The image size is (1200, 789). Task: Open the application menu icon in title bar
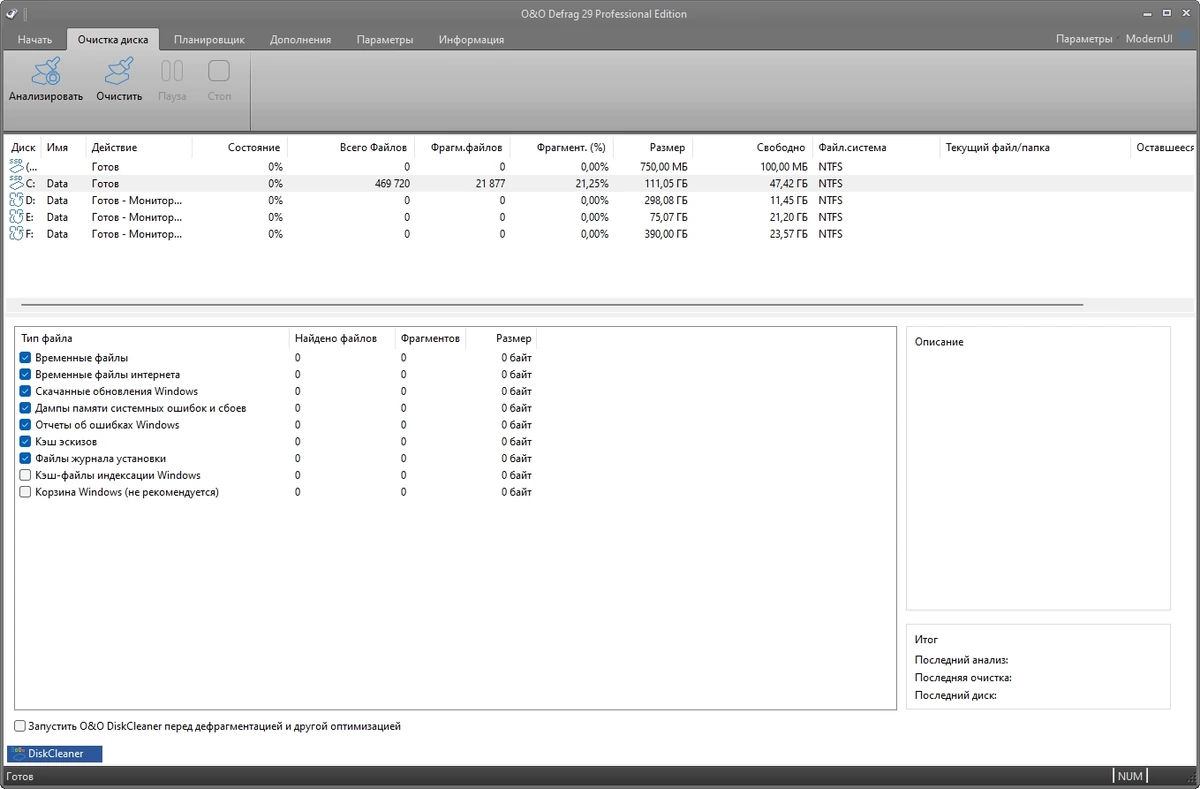[11, 13]
